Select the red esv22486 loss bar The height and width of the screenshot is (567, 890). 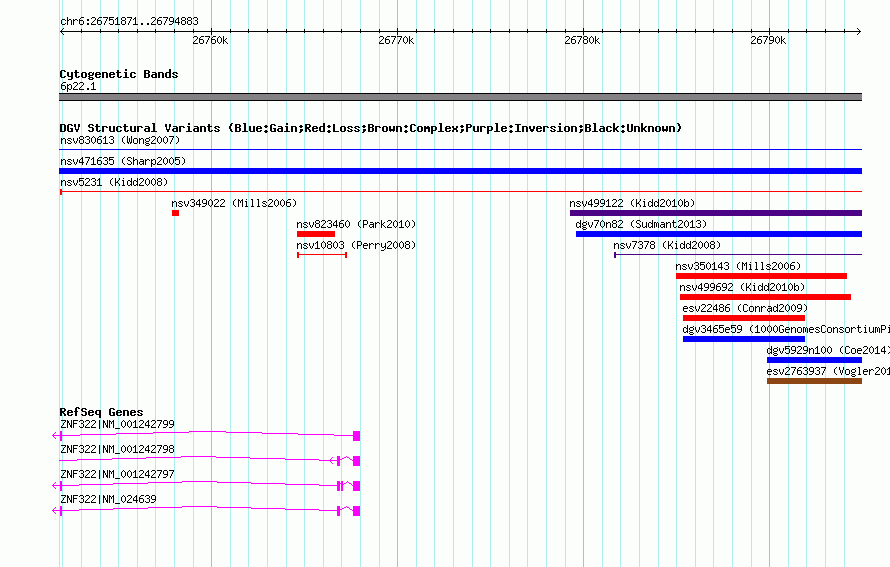(x=744, y=318)
